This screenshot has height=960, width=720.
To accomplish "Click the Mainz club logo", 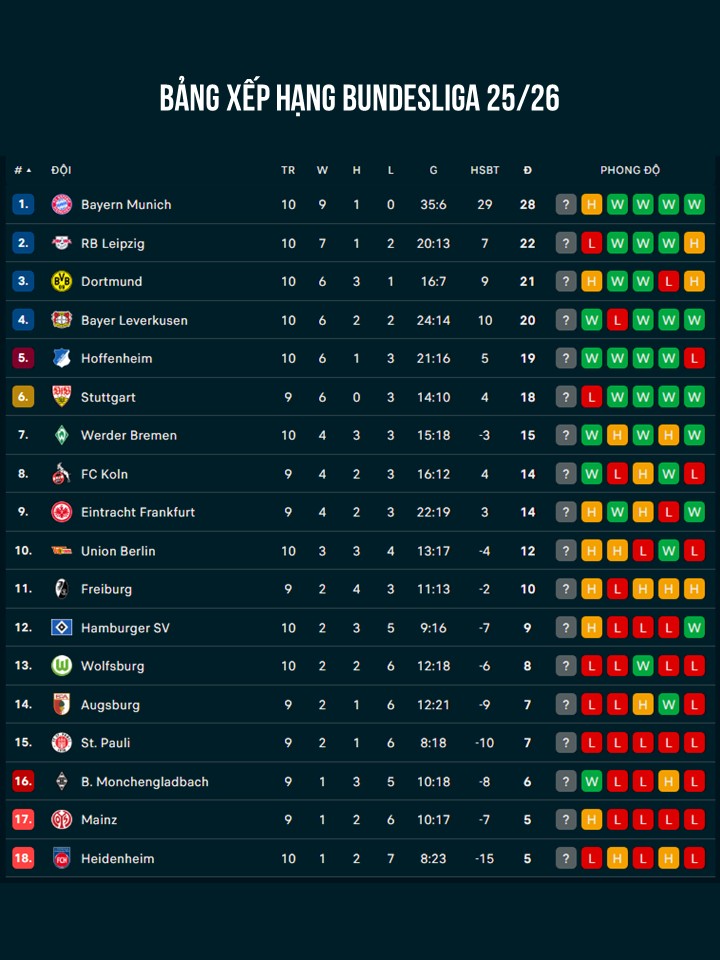I will 62,820.
